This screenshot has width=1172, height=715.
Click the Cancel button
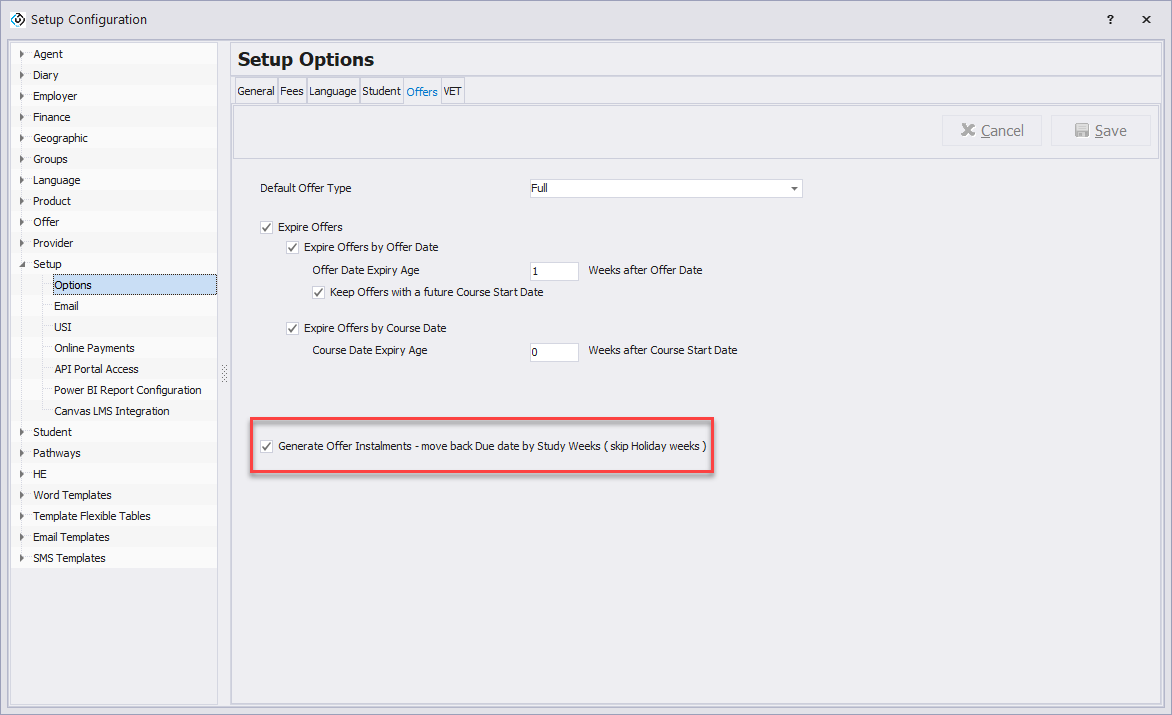(991, 131)
